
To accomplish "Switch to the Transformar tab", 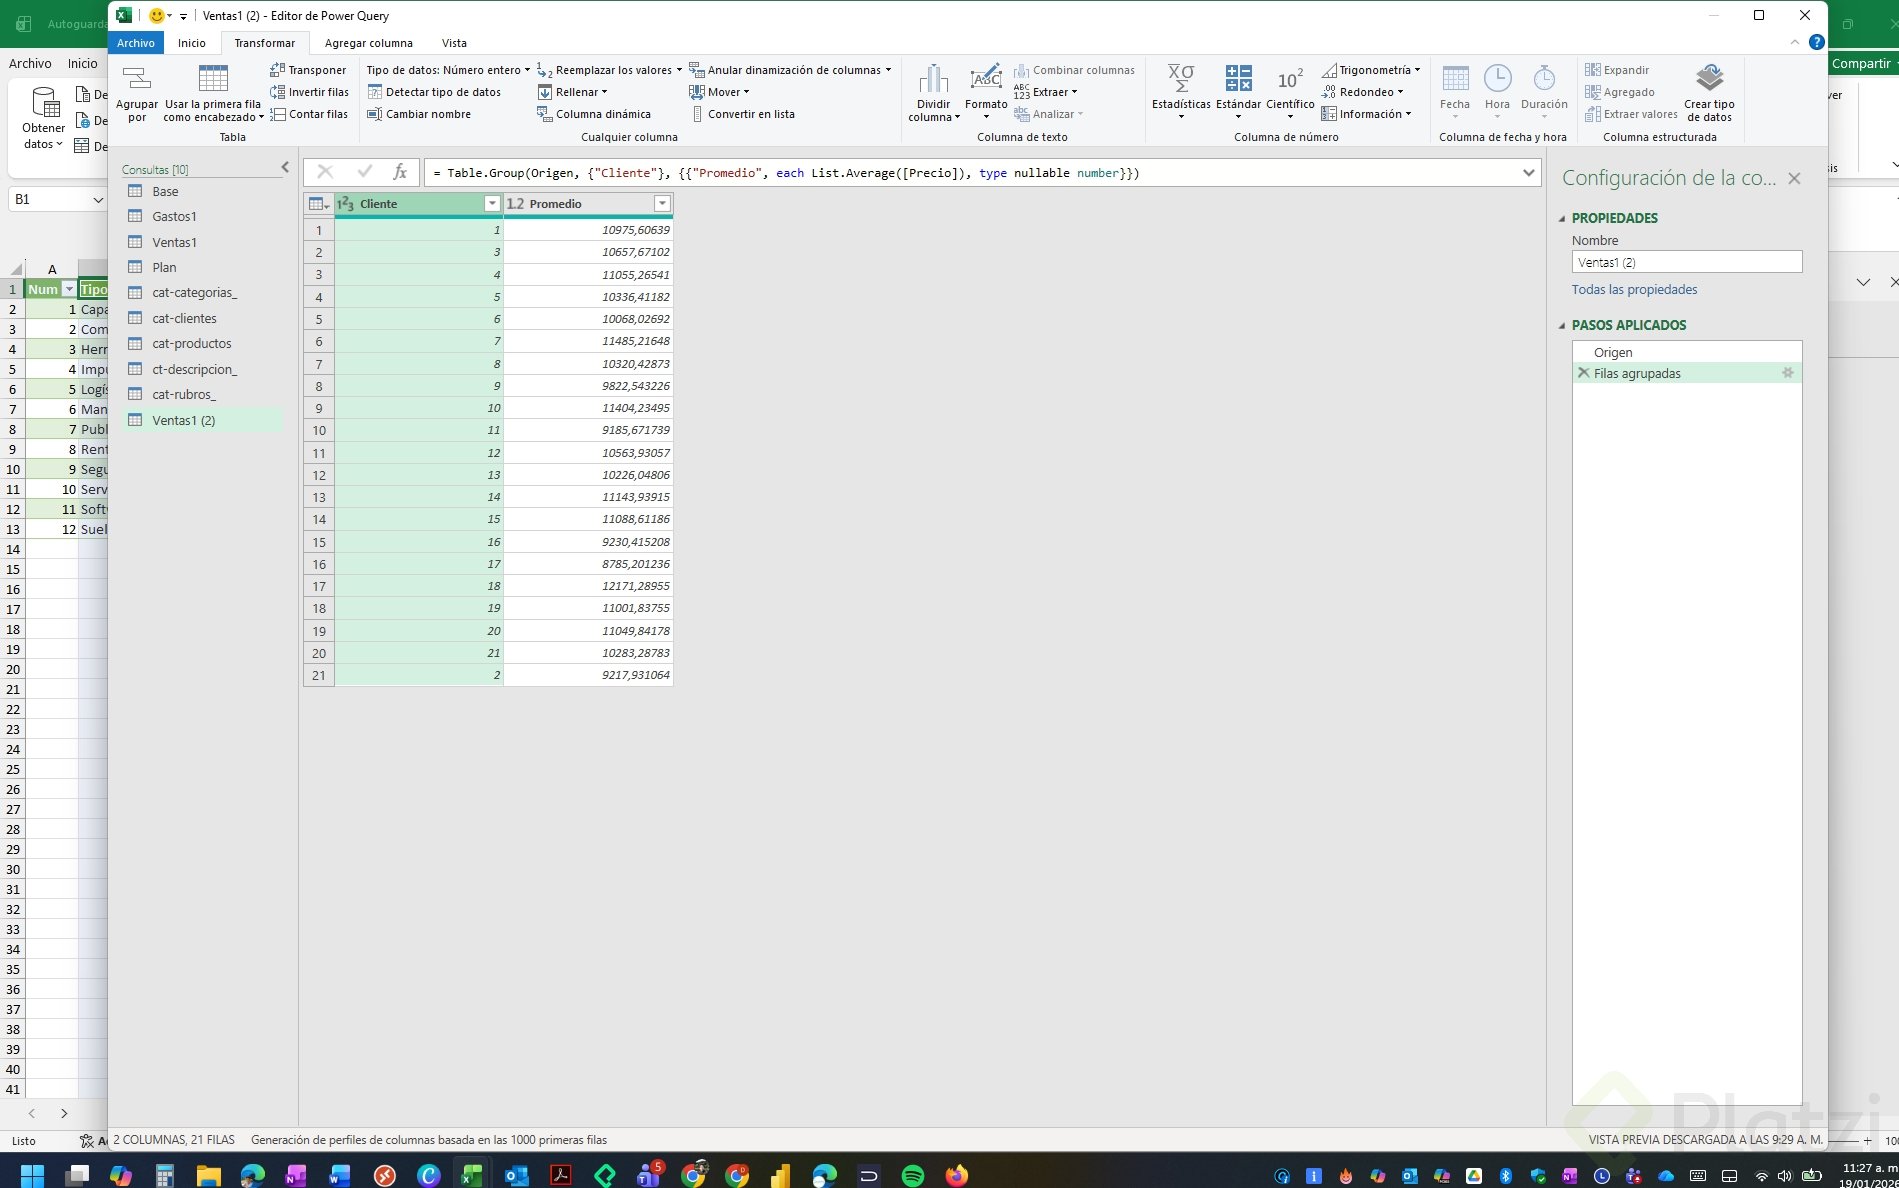I will tap(265, 43).
